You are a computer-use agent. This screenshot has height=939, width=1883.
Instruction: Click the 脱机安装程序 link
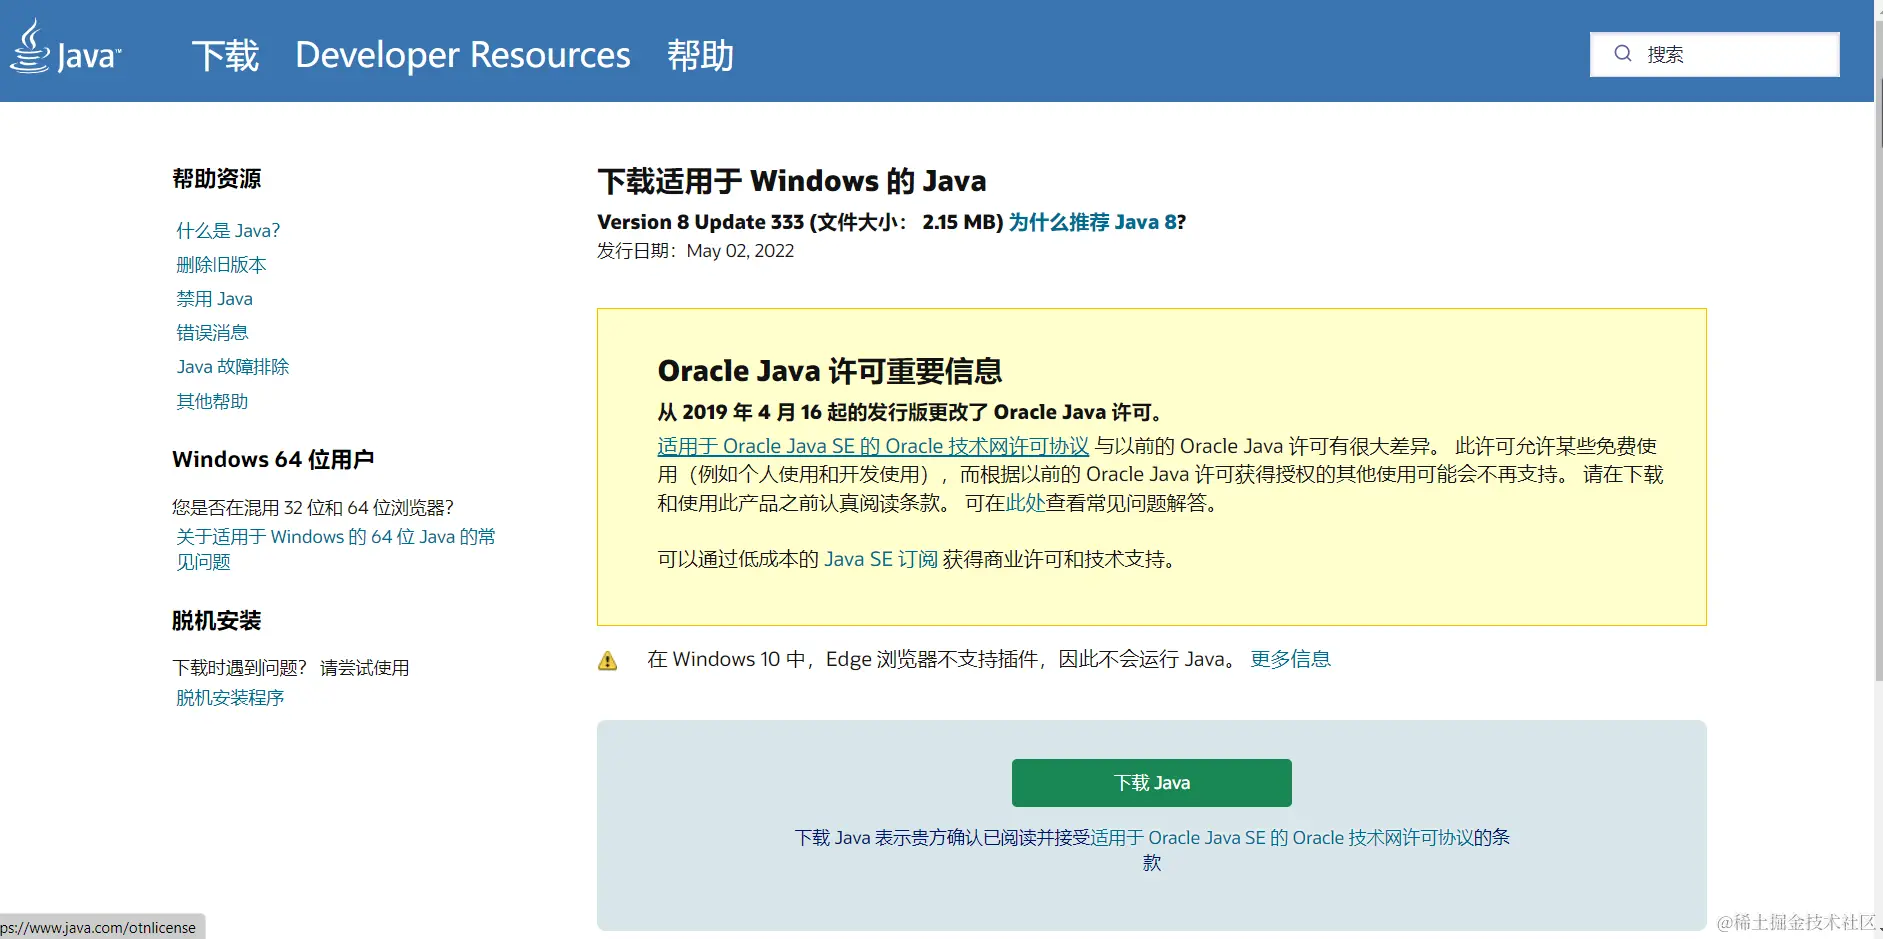tap(230, 698)
